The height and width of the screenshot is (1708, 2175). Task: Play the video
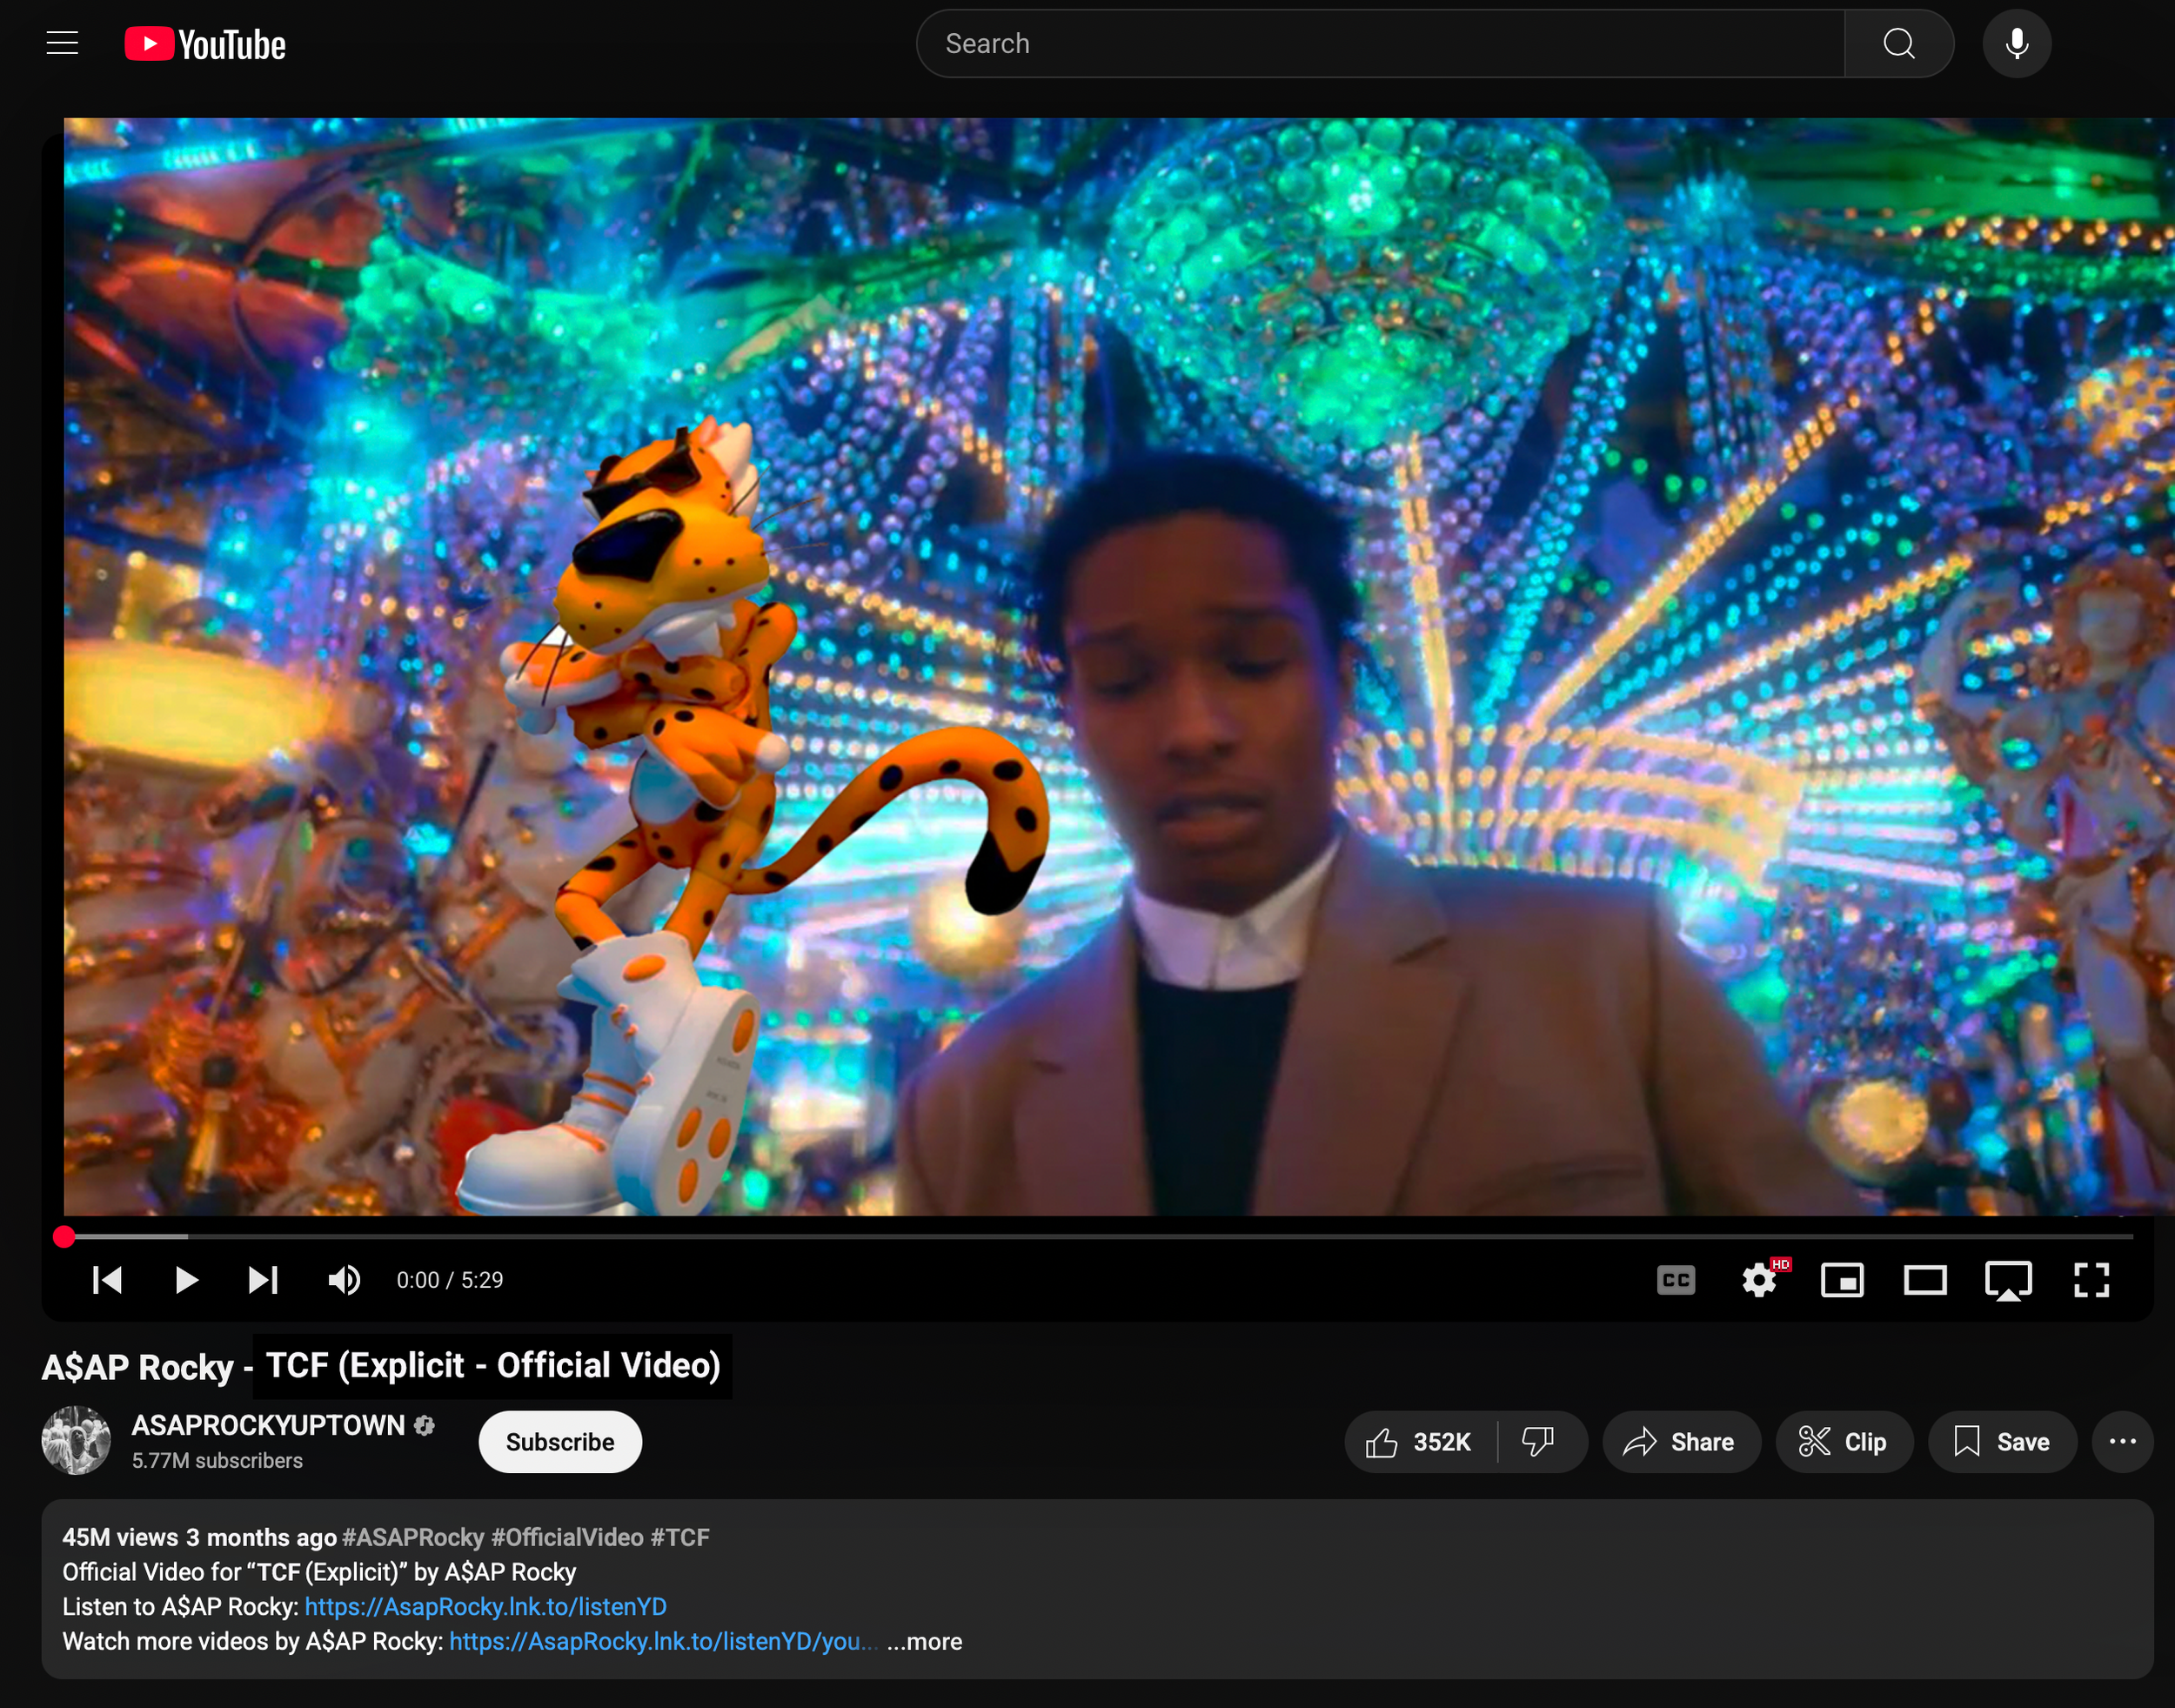(186, 1280)
